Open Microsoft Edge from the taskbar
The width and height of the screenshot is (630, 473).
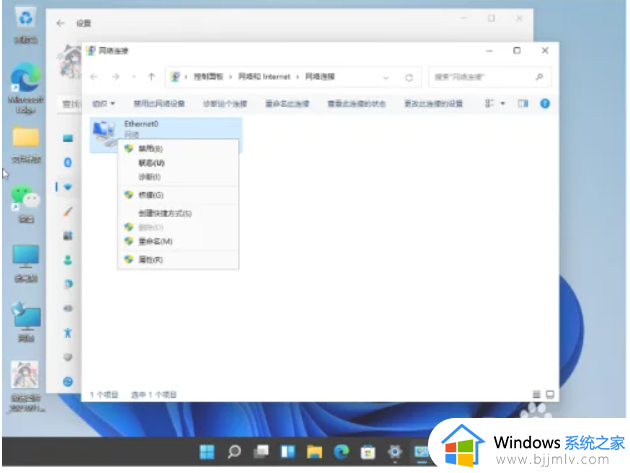342,452
